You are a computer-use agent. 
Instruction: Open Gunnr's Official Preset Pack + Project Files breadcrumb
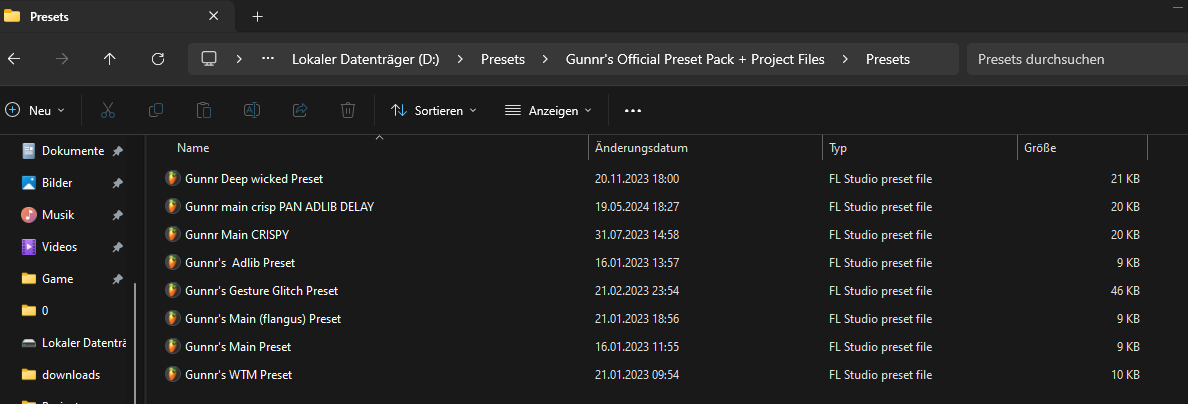tap(696, 59)
